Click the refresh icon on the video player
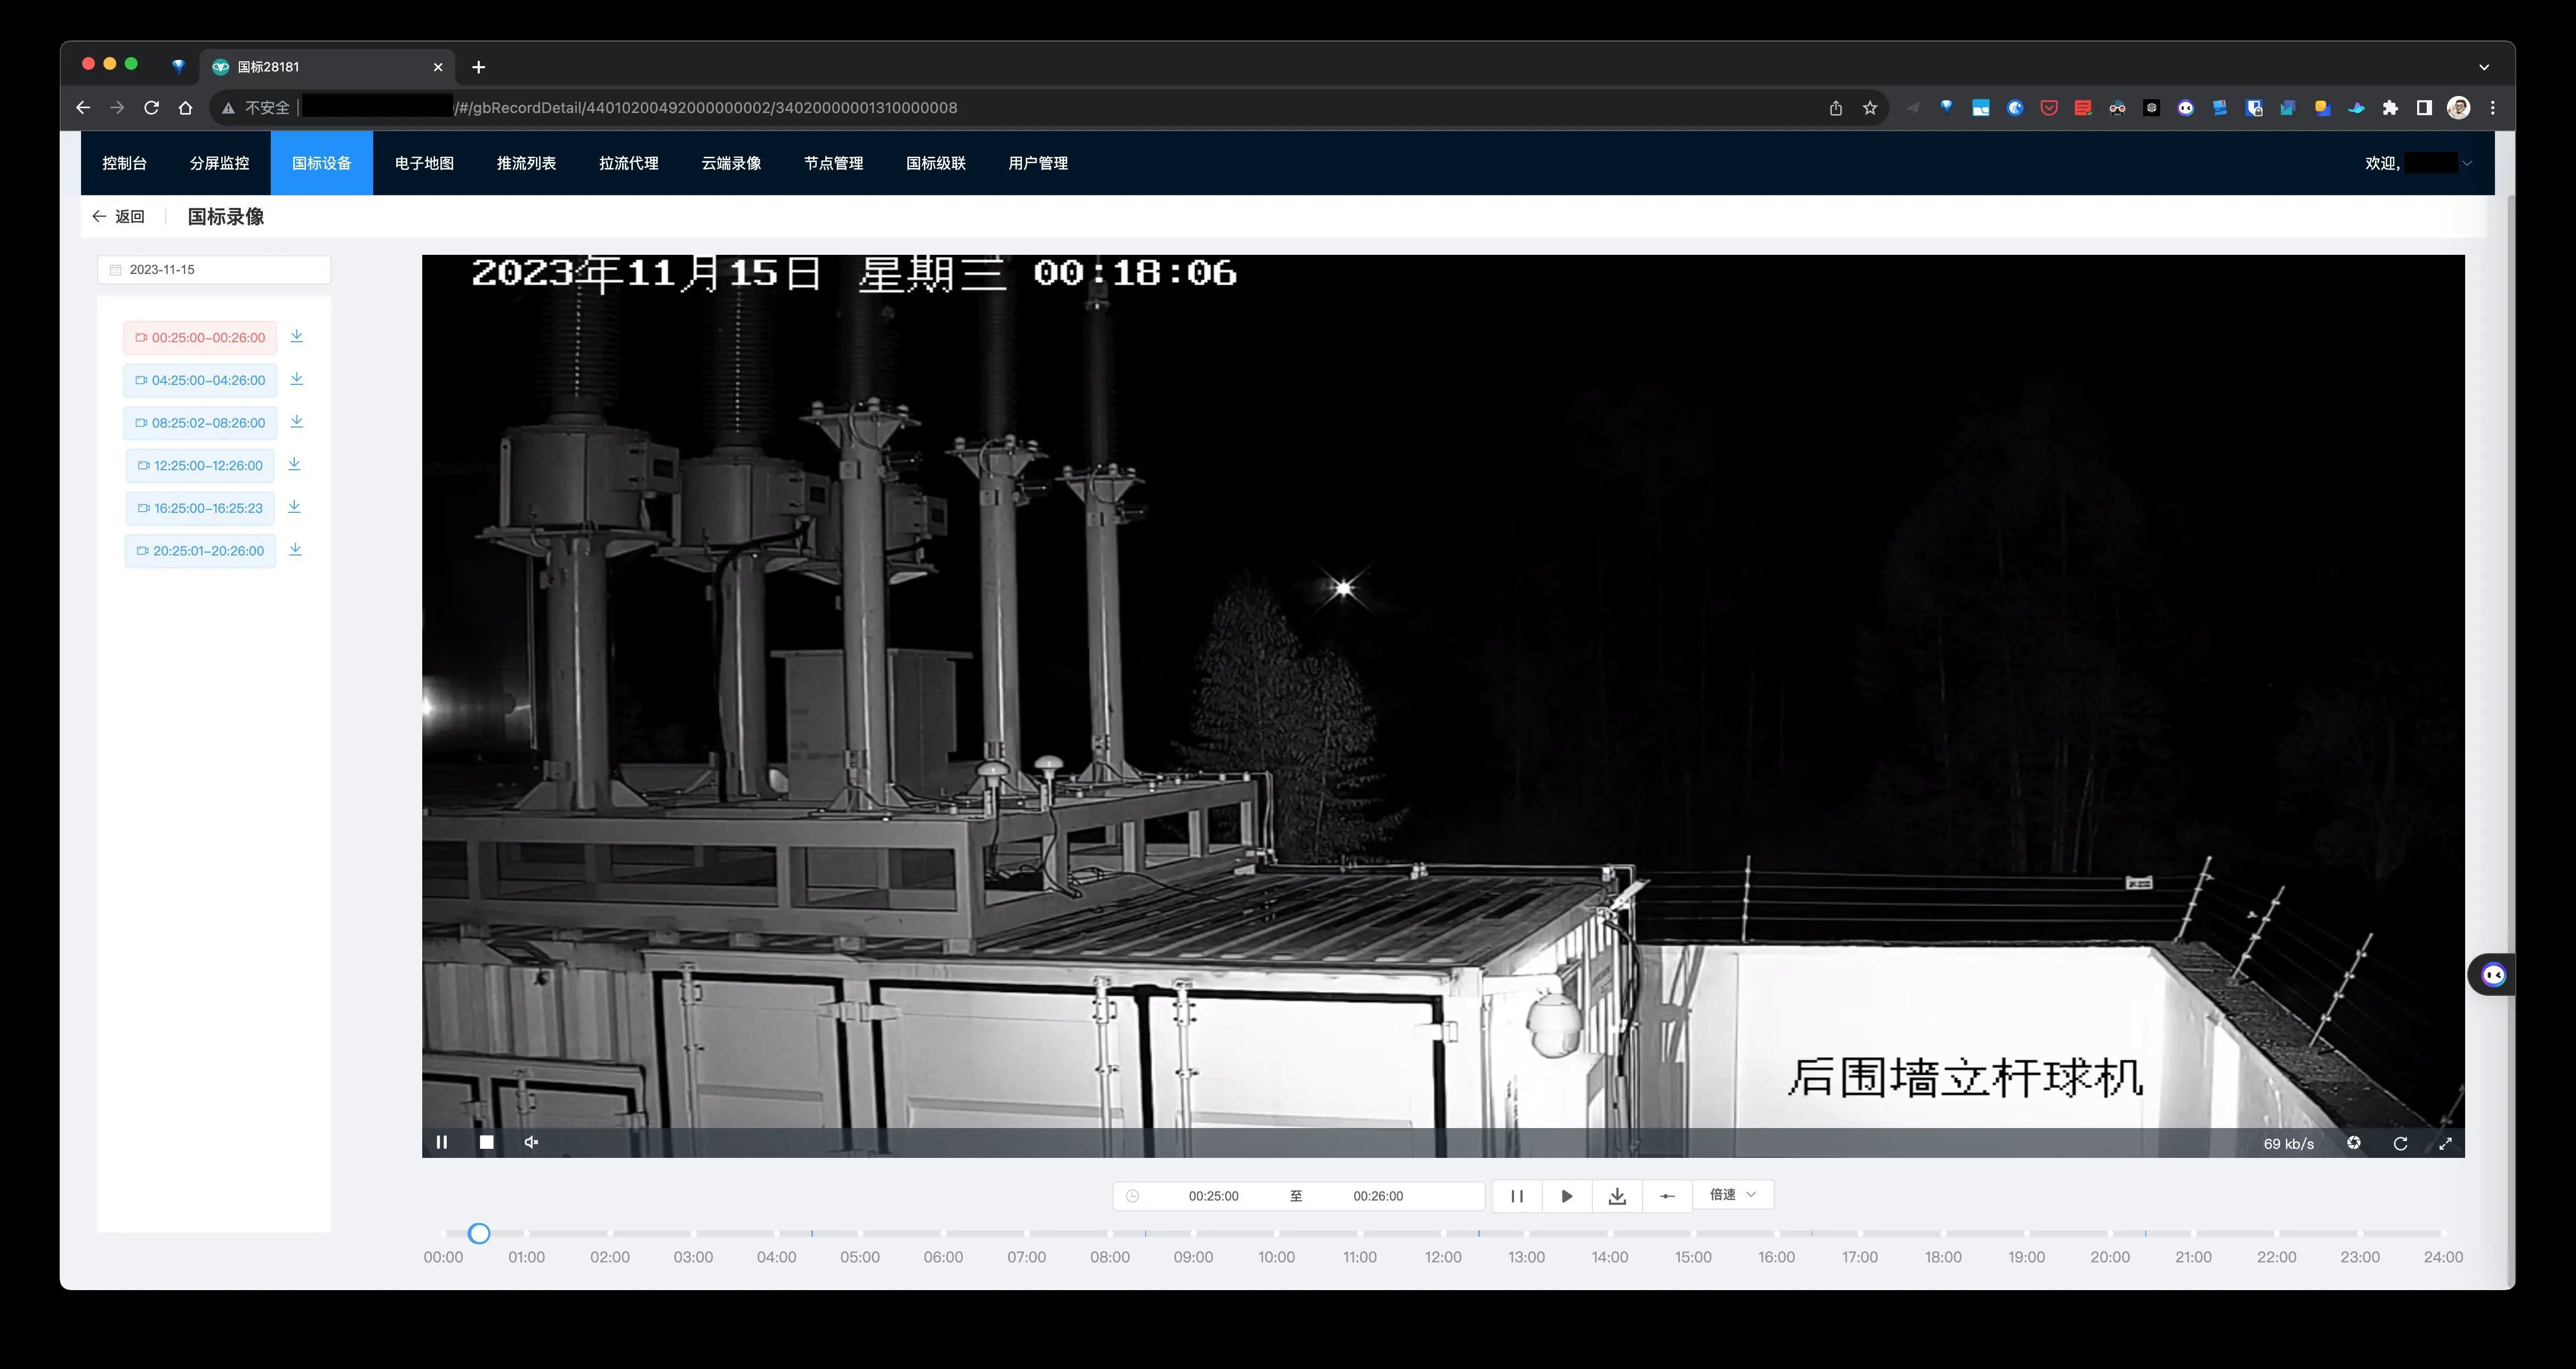The width and height of the screenshot is (2576, 1369). tap(2400, 1143)
